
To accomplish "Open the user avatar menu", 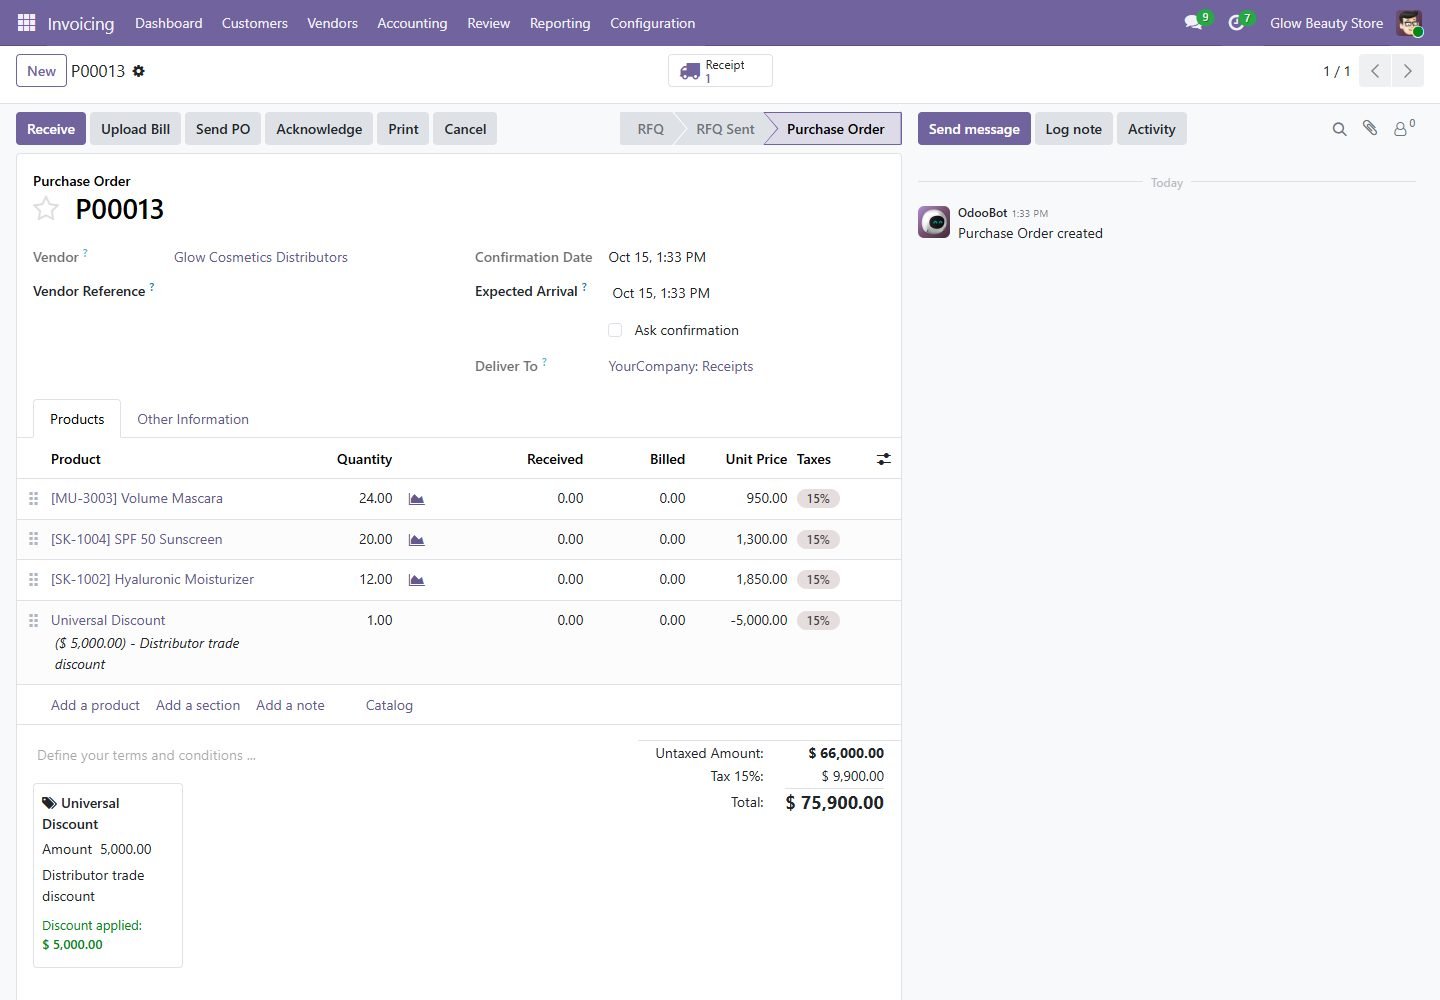I will coord(1409,23).
